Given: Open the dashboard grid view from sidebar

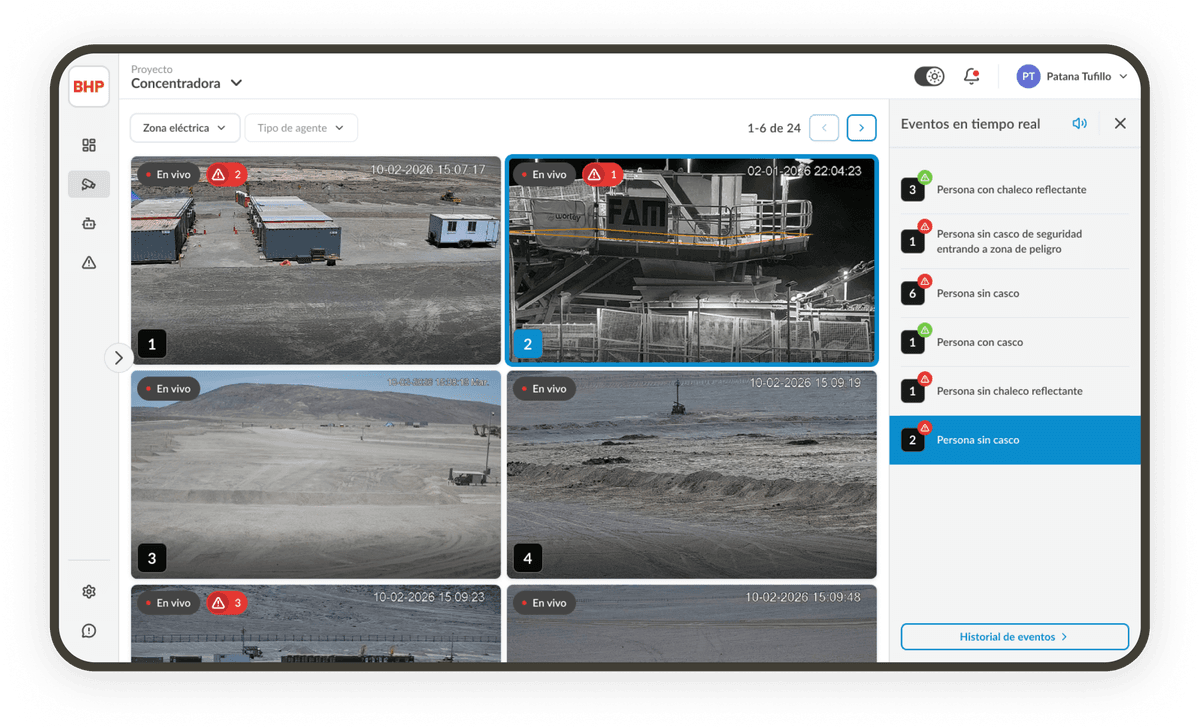Looking at the screenshot, I should (89, 144).
